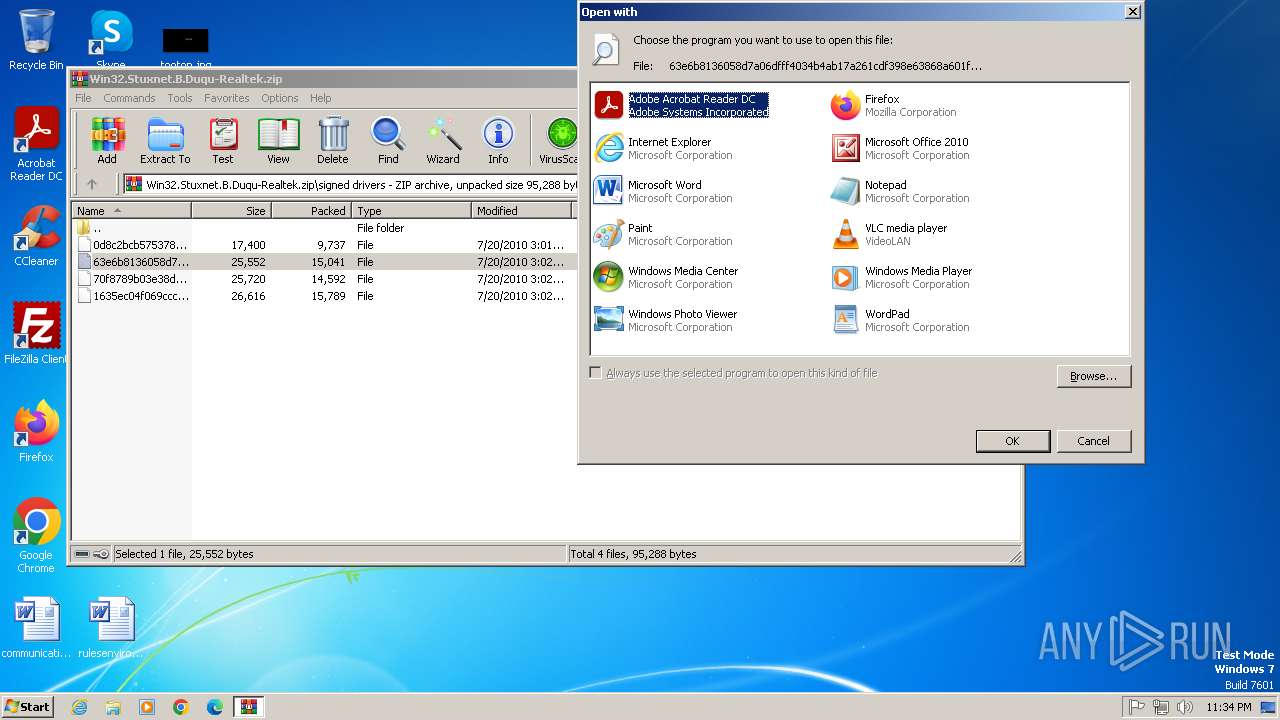Select Firefox in Open with list

coord(894,105)
